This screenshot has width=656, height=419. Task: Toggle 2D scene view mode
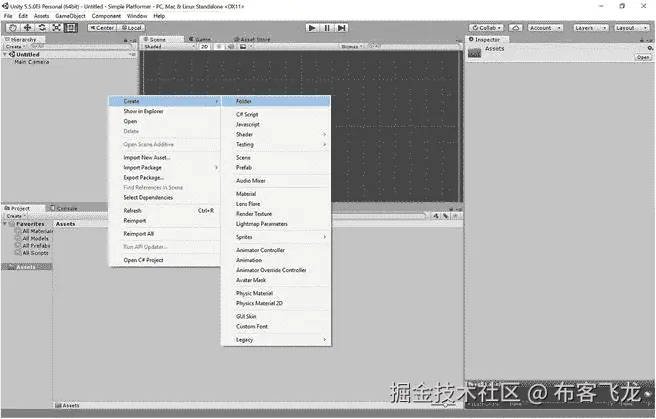204,46
